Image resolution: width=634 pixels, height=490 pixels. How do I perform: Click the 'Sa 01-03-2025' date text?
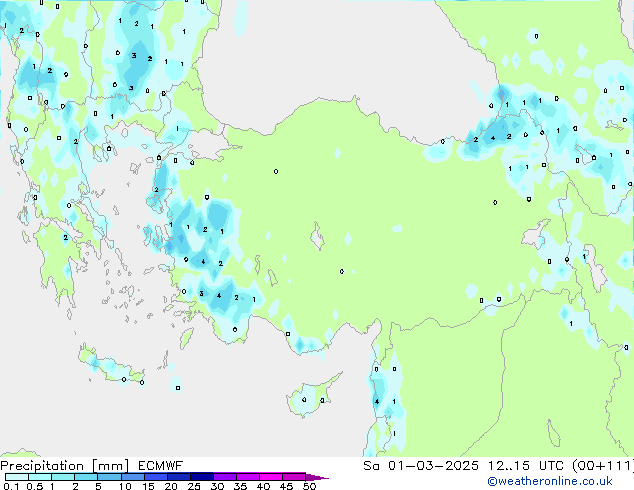coord(421,466)
